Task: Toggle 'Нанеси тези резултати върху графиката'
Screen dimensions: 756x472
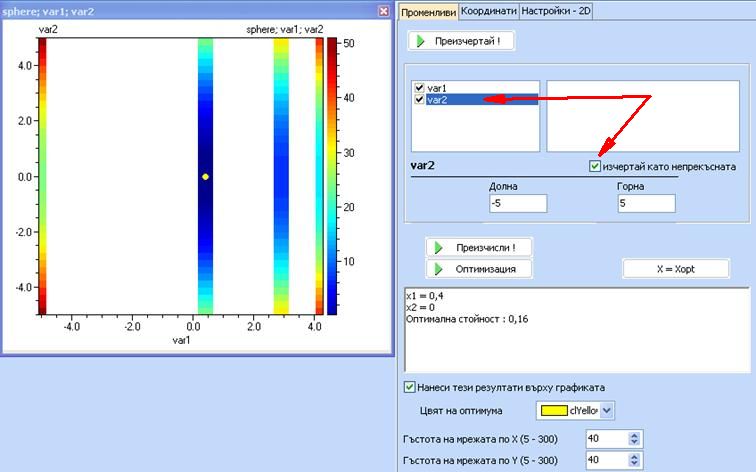Action: pos(409,387)
